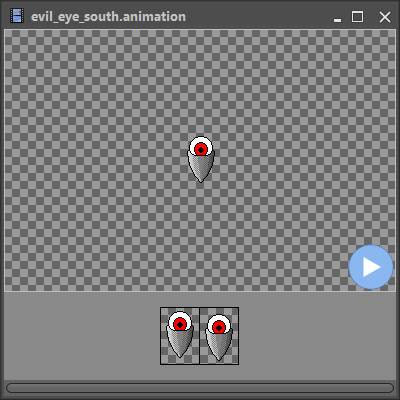This screenshot has height=400, width=400.
Task: Click empty gray area right of frame strip
Action: [317, 336]
